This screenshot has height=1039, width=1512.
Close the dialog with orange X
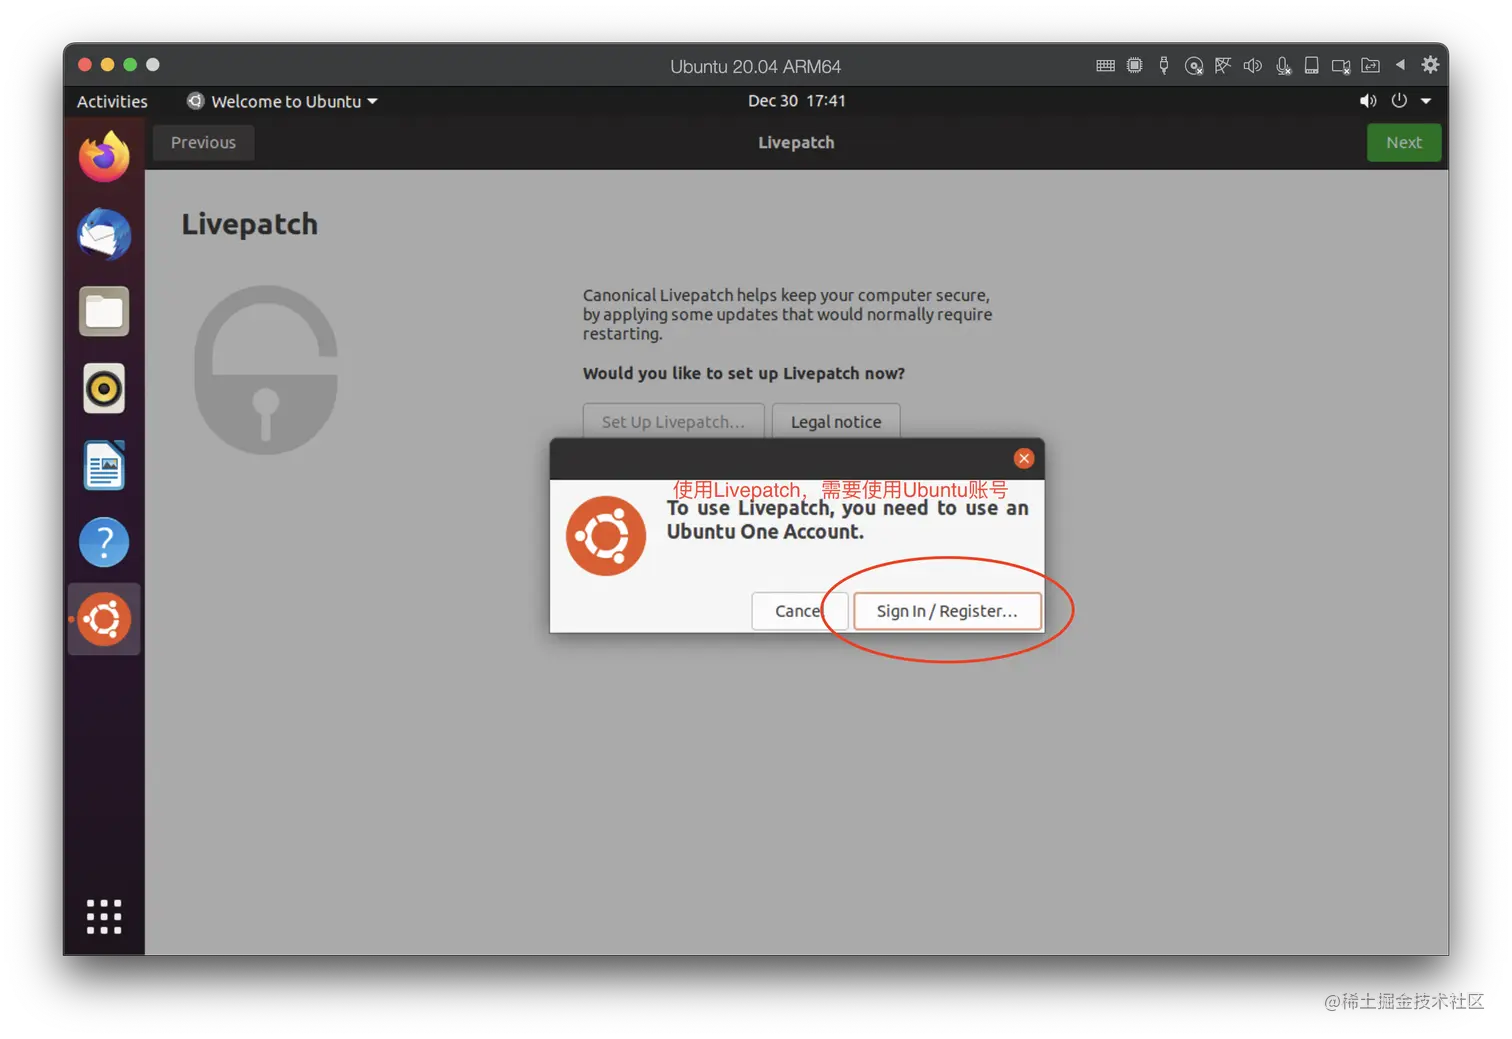(x=1024, y=458)
